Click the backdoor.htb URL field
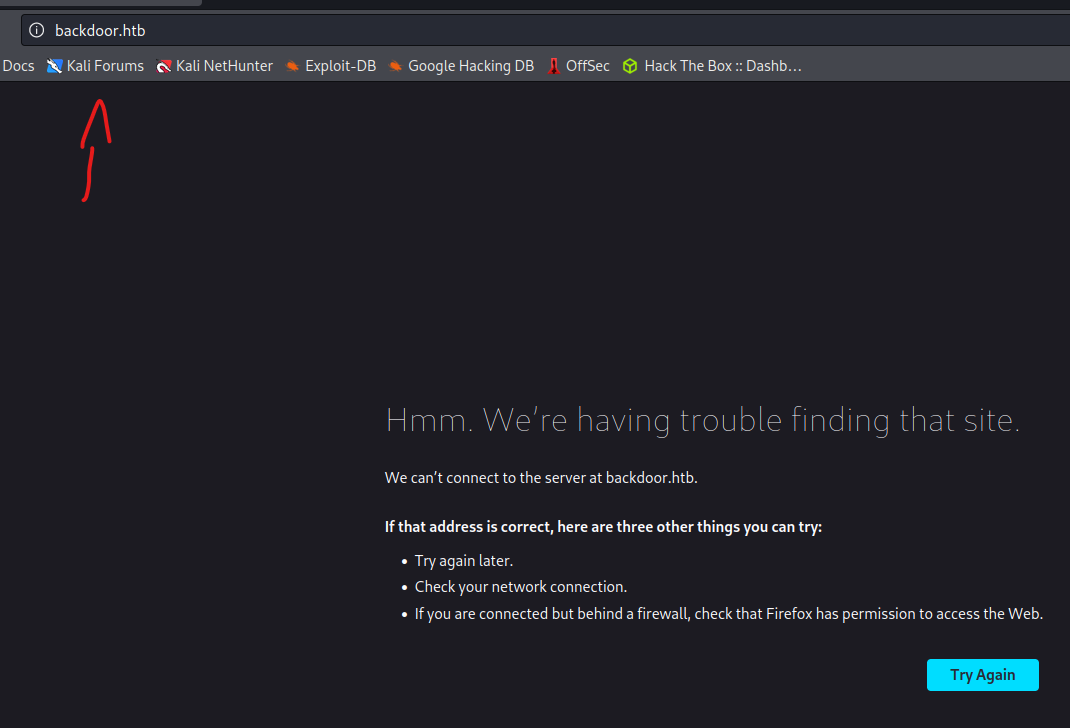 (x=546, y=31)
